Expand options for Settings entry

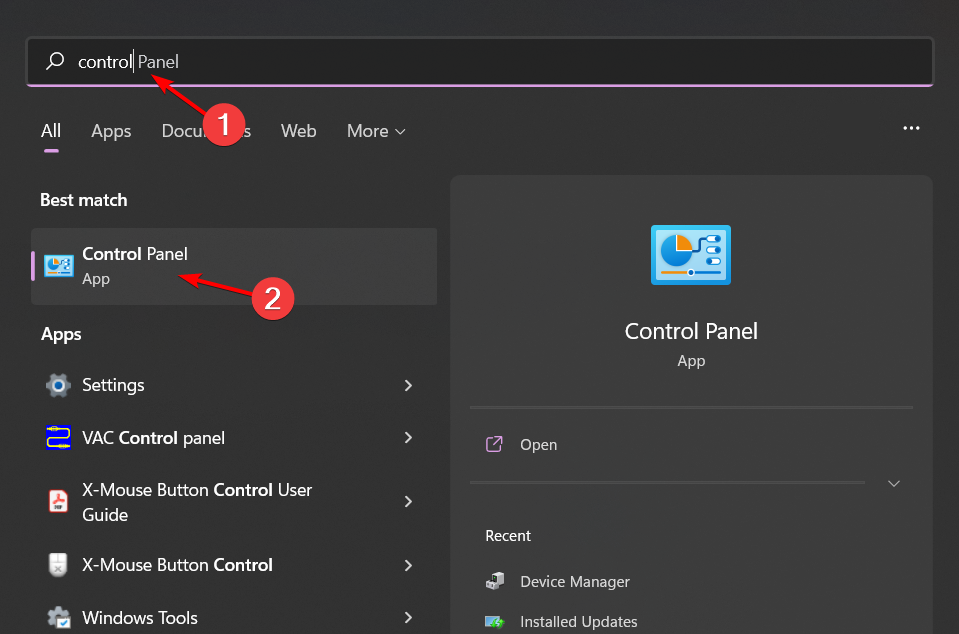click(408, 385)
